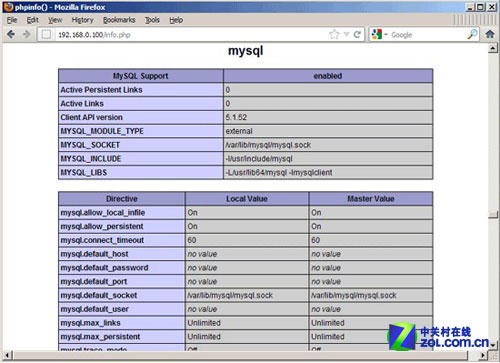This screenshot has width=500, height=363.
Task: Click the mysql.max_persistent directive
Action: pyautogui.click(x=100, y=337)
